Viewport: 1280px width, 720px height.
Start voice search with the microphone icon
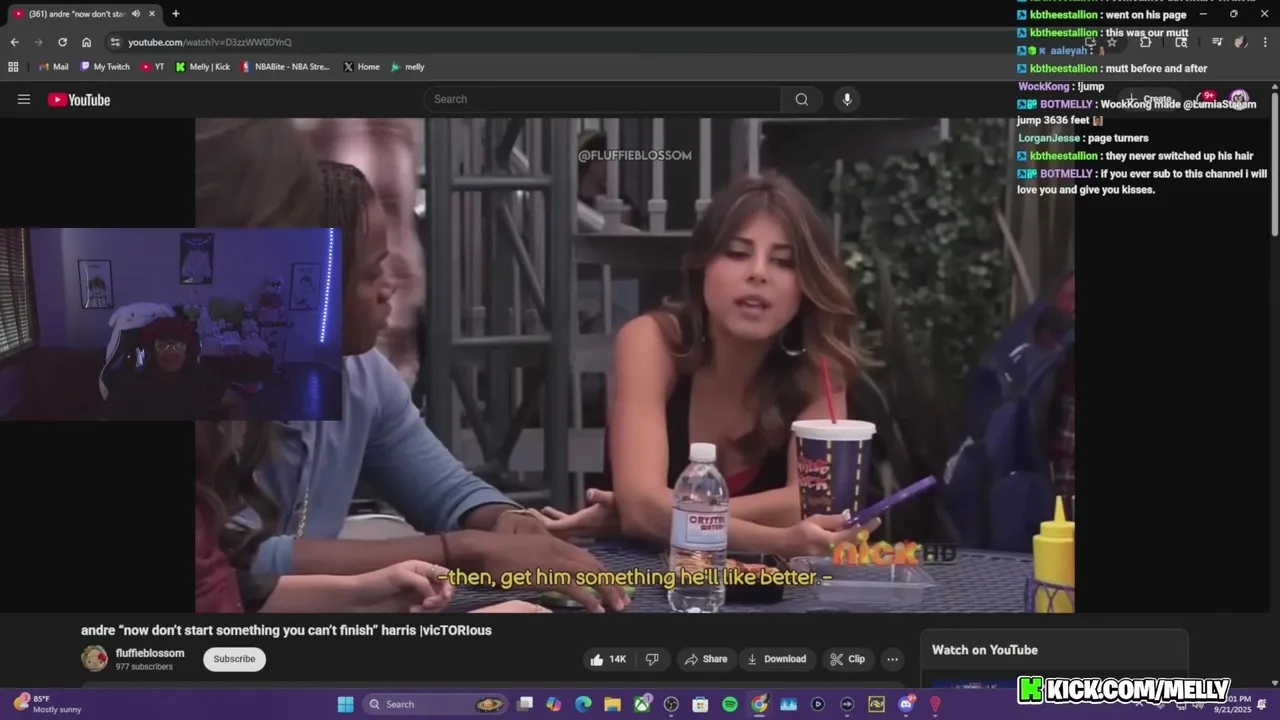(847, 99)
